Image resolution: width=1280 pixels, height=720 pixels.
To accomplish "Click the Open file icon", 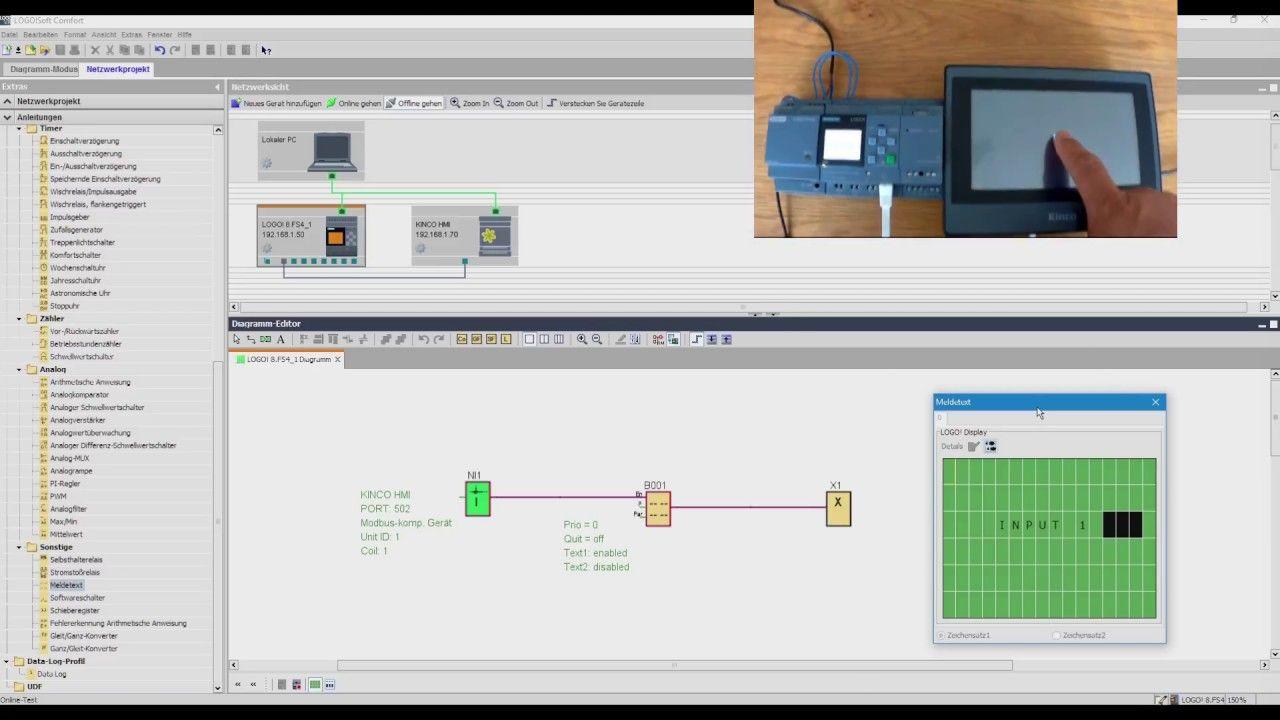I will [30, 50].
